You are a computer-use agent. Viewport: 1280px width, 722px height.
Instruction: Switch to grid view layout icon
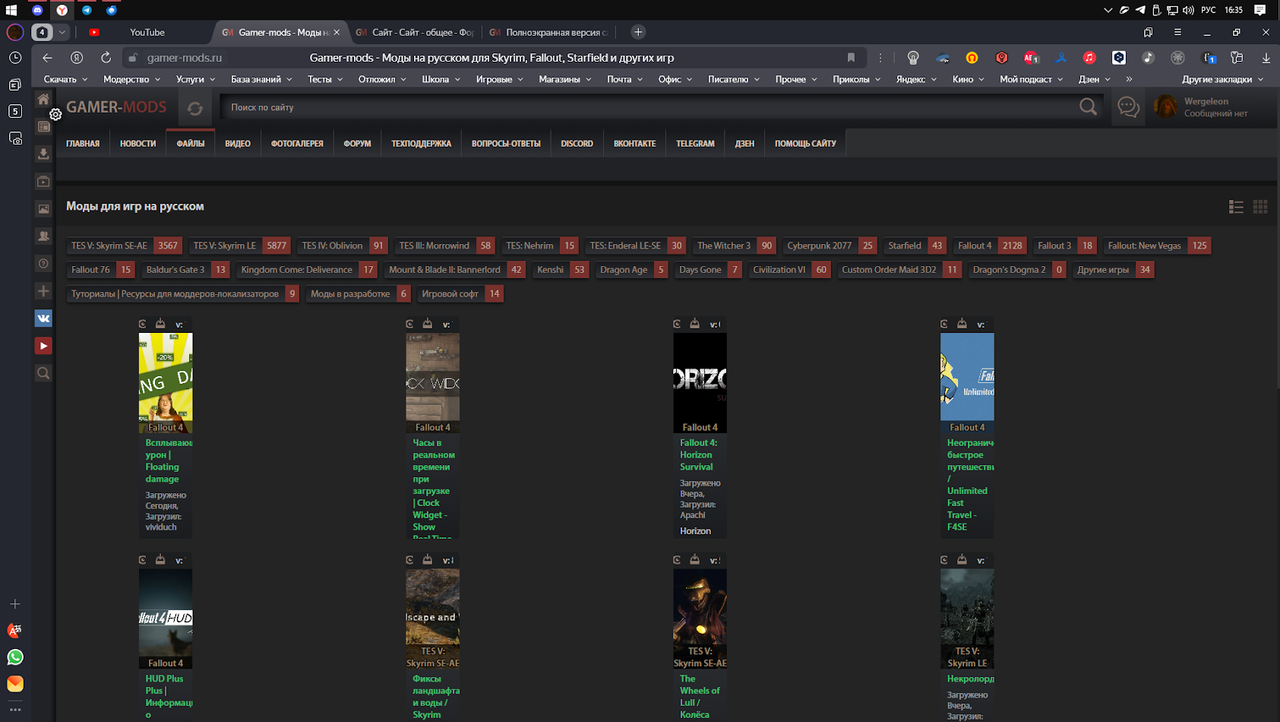tap(1260, 207)
